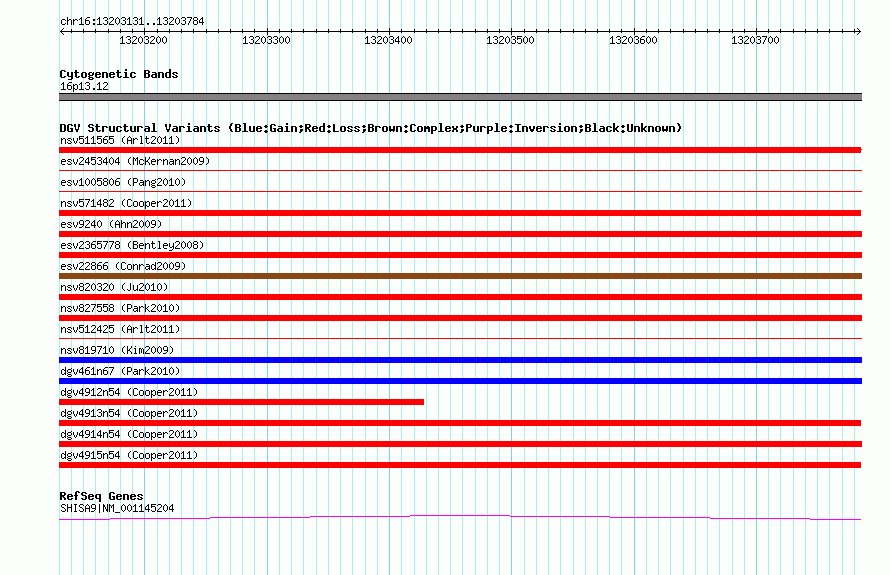890x575 pixels.
Task: Select the gray 16p13.12 band bar
Action: pos(460,97)
